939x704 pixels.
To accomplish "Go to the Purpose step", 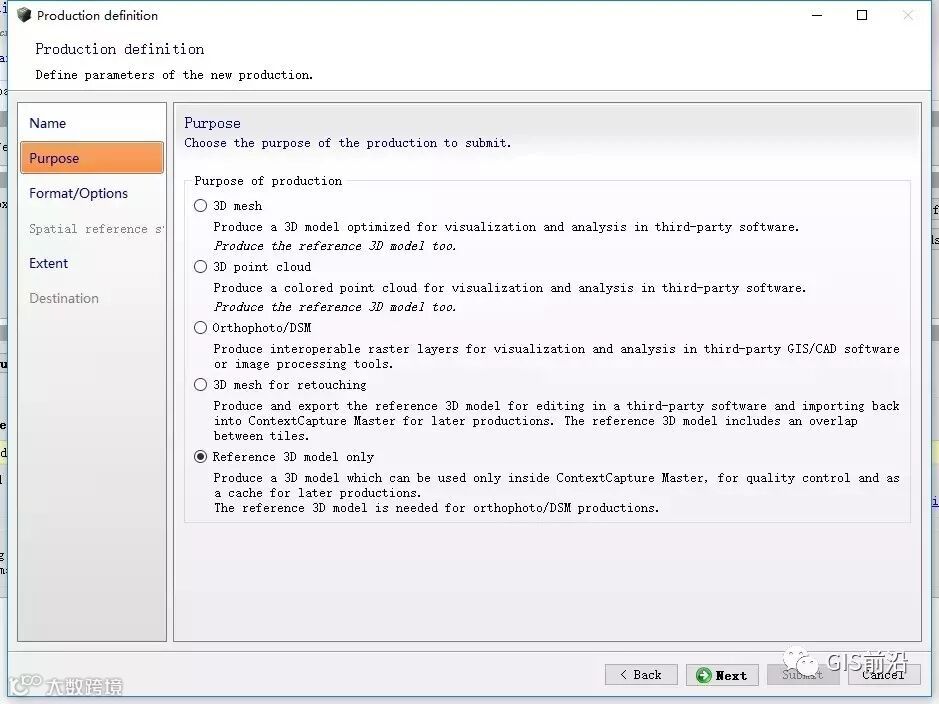I will pyautogui.click(x=92, y=158).
